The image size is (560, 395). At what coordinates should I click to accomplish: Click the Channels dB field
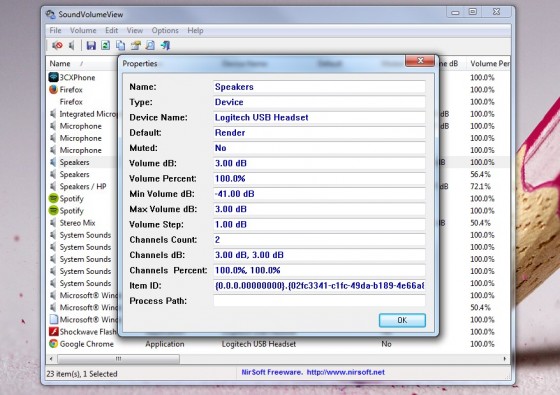(319, 255)
